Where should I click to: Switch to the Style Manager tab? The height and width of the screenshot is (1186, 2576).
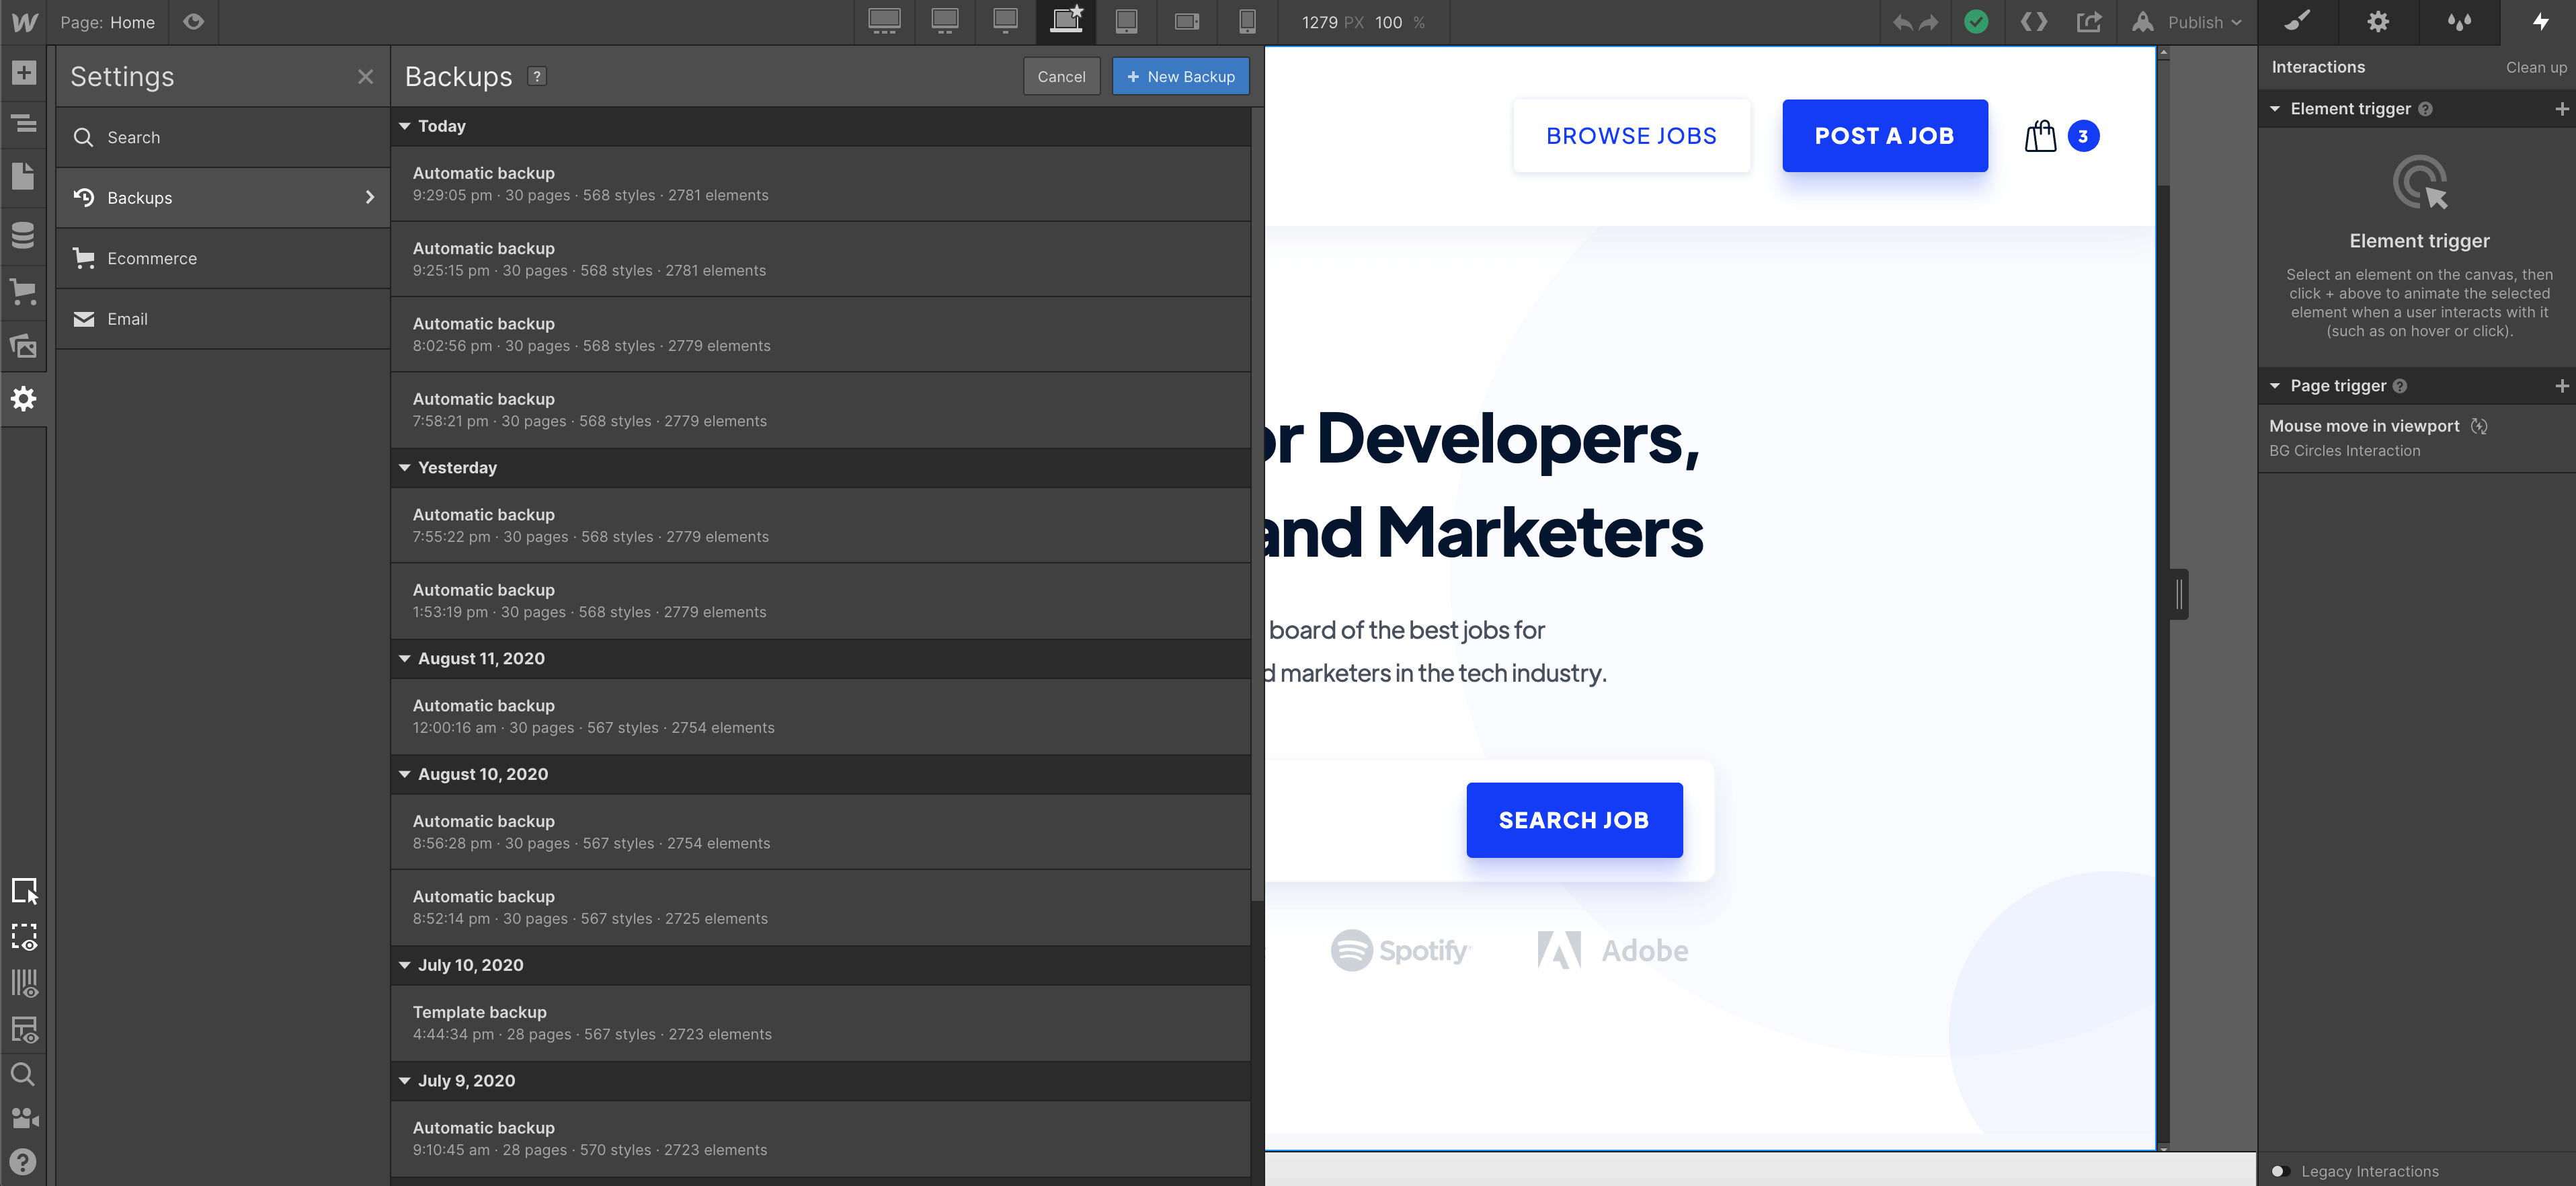click(2459, 22)
